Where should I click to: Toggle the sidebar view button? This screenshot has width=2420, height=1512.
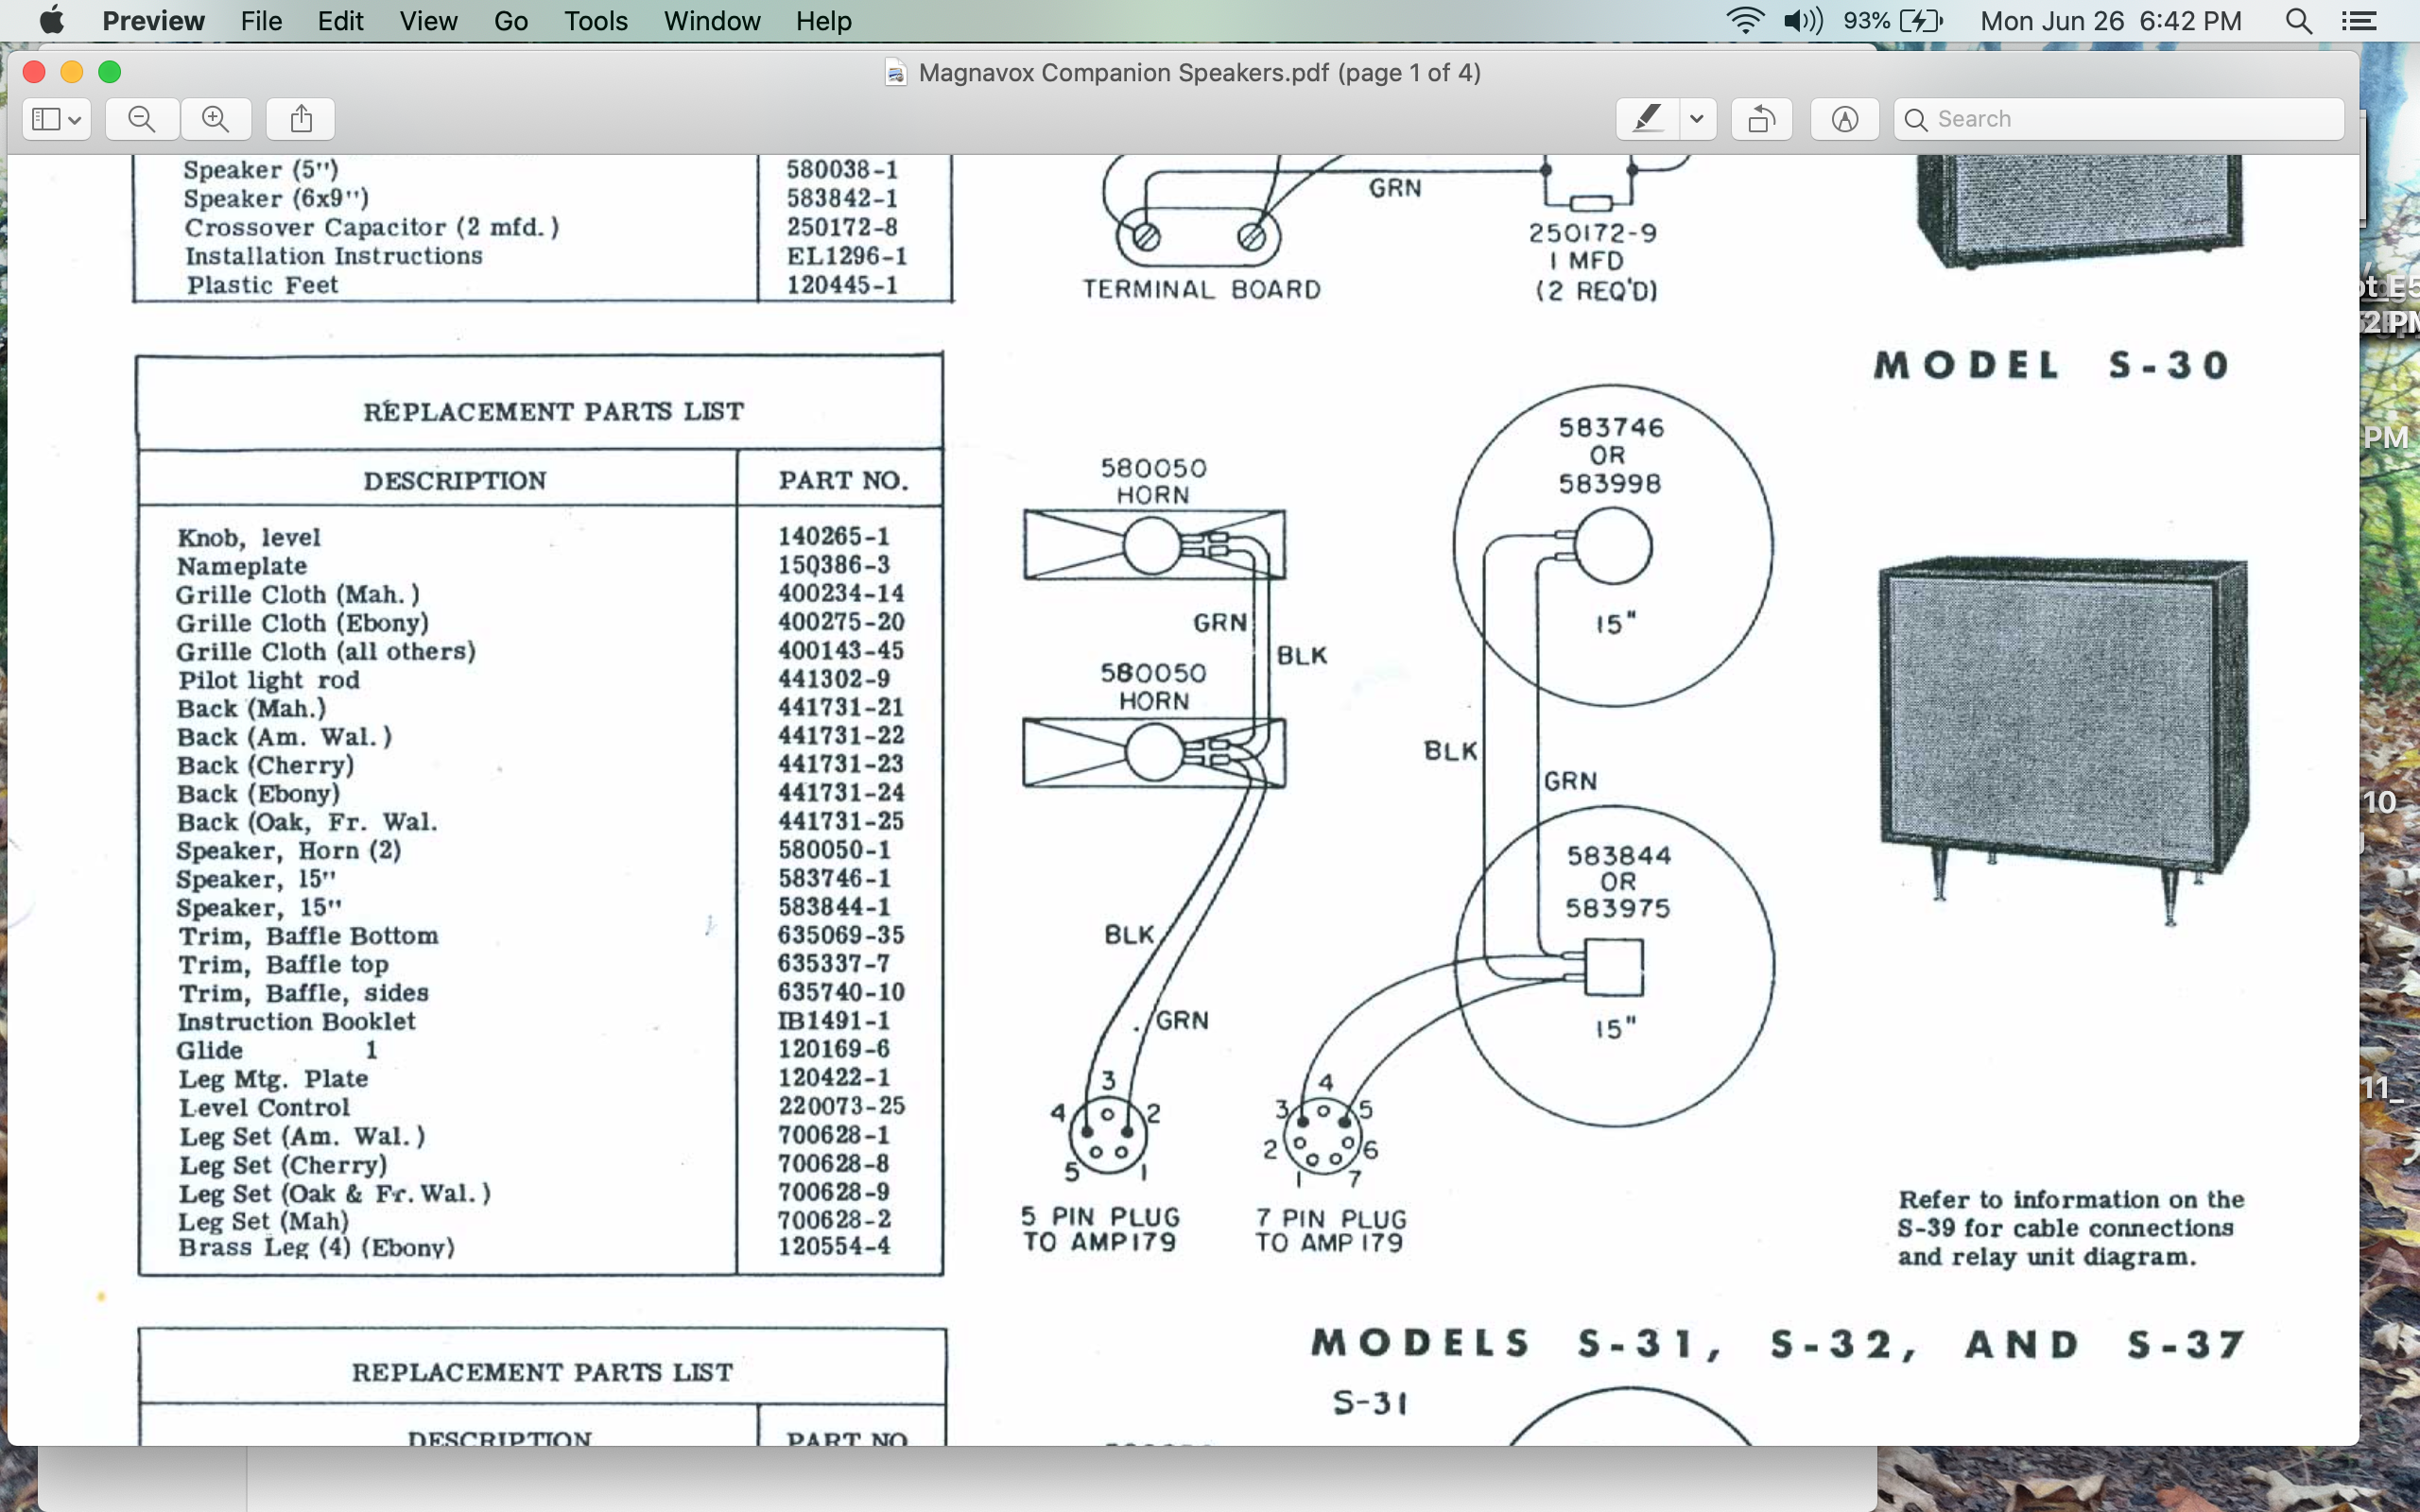pos(45,119)
